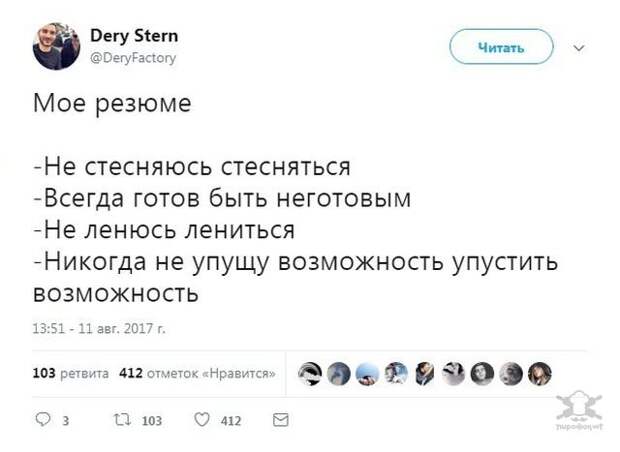Open the @DeryFactory handle link
The image size is (620, 452).
point(133,58)
